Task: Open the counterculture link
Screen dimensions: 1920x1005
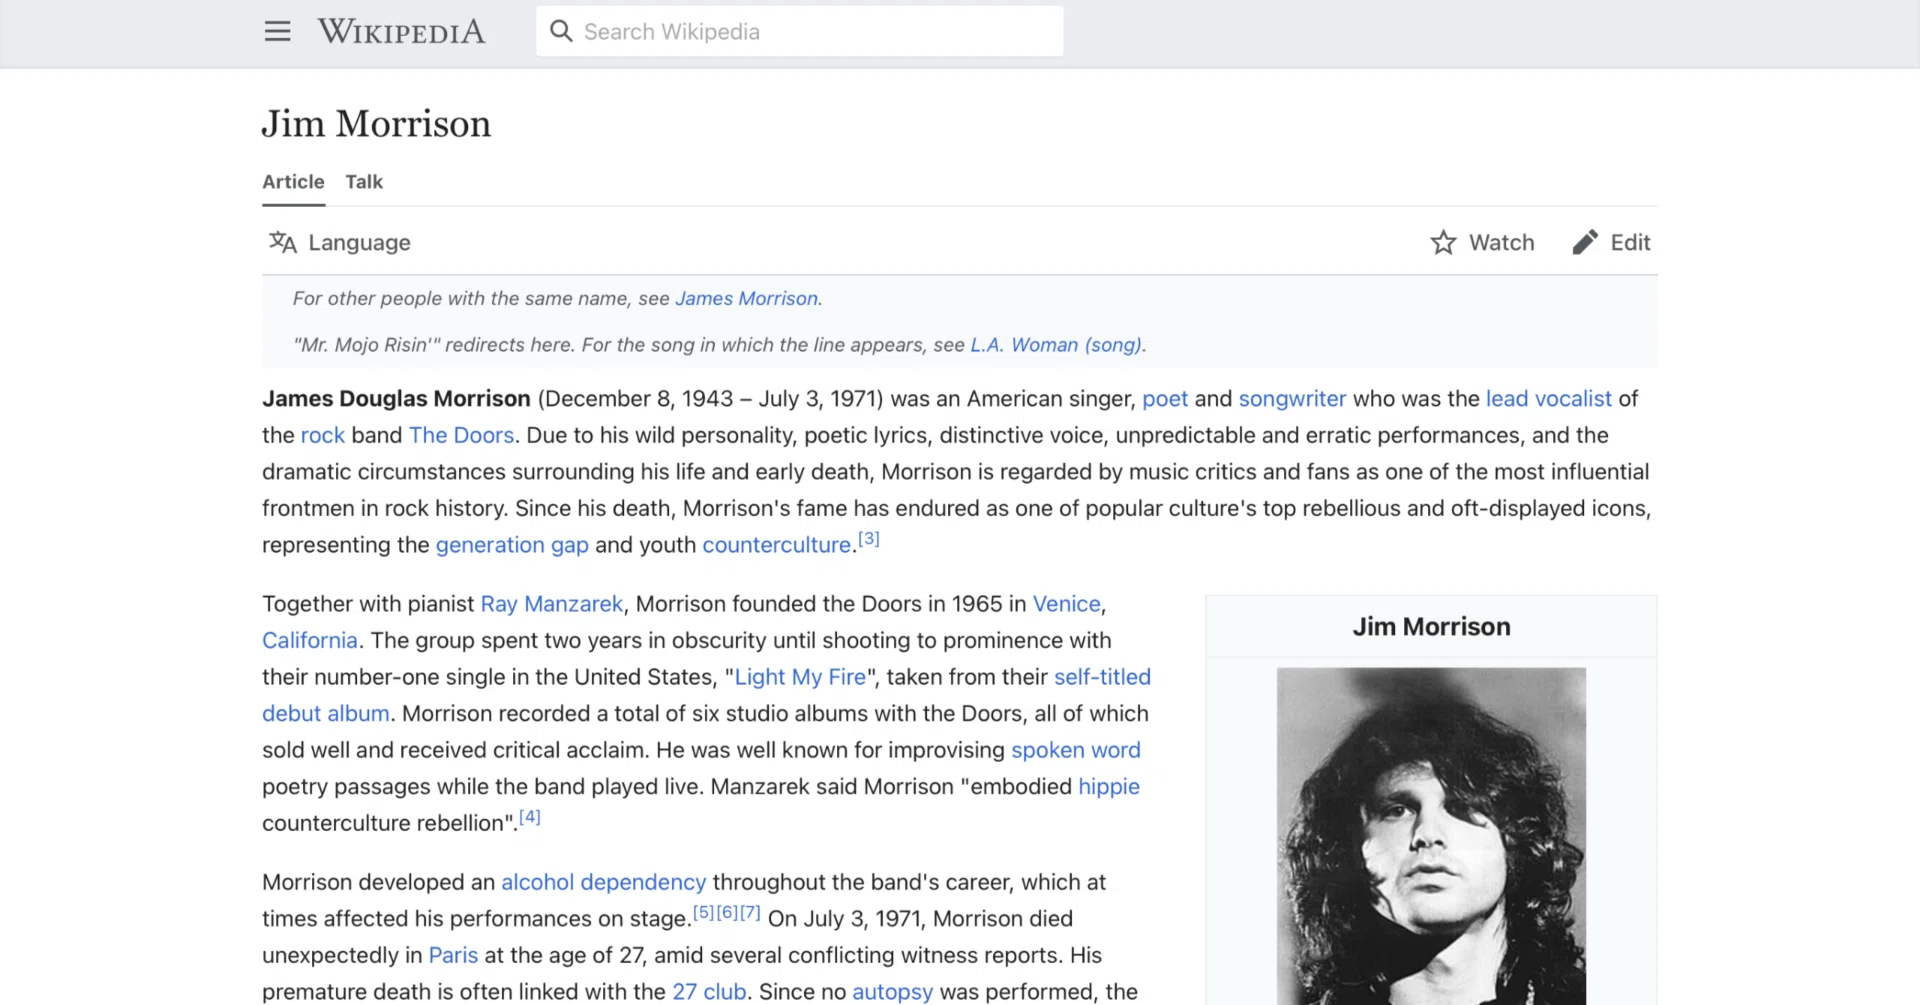Action: [776, 545]
